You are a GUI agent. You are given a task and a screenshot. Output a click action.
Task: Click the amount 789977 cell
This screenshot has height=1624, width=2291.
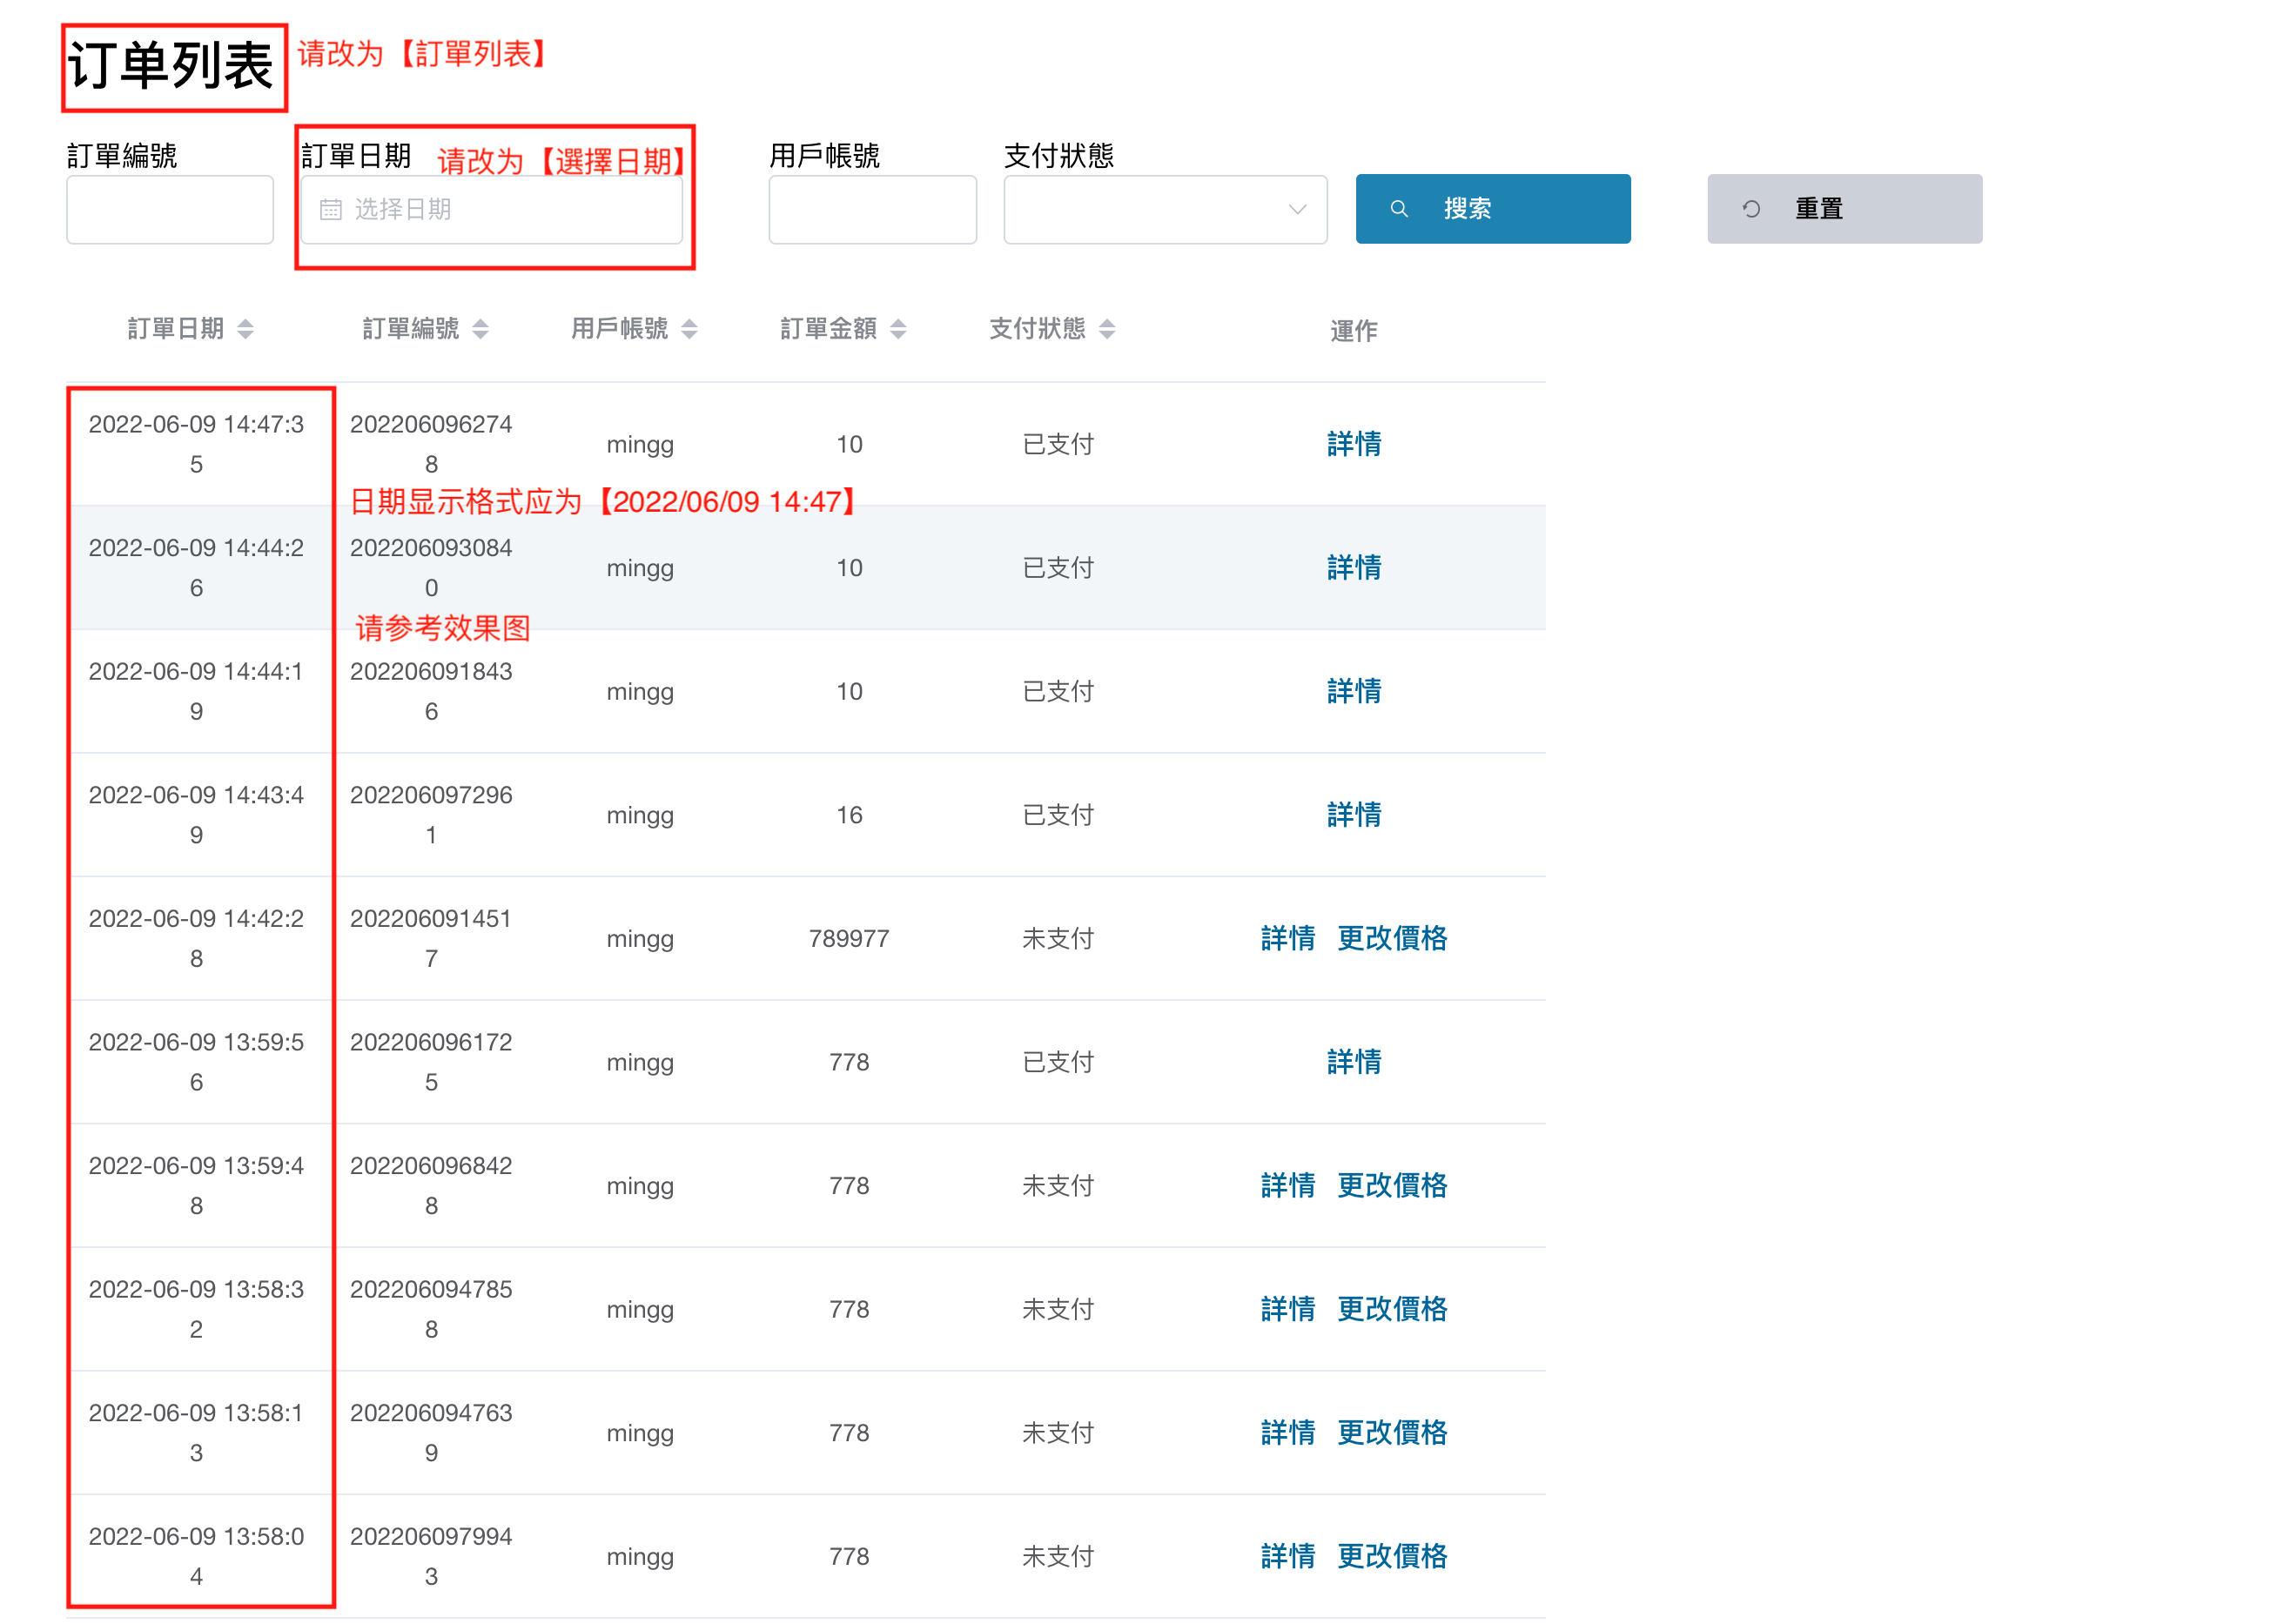[849, 938]
